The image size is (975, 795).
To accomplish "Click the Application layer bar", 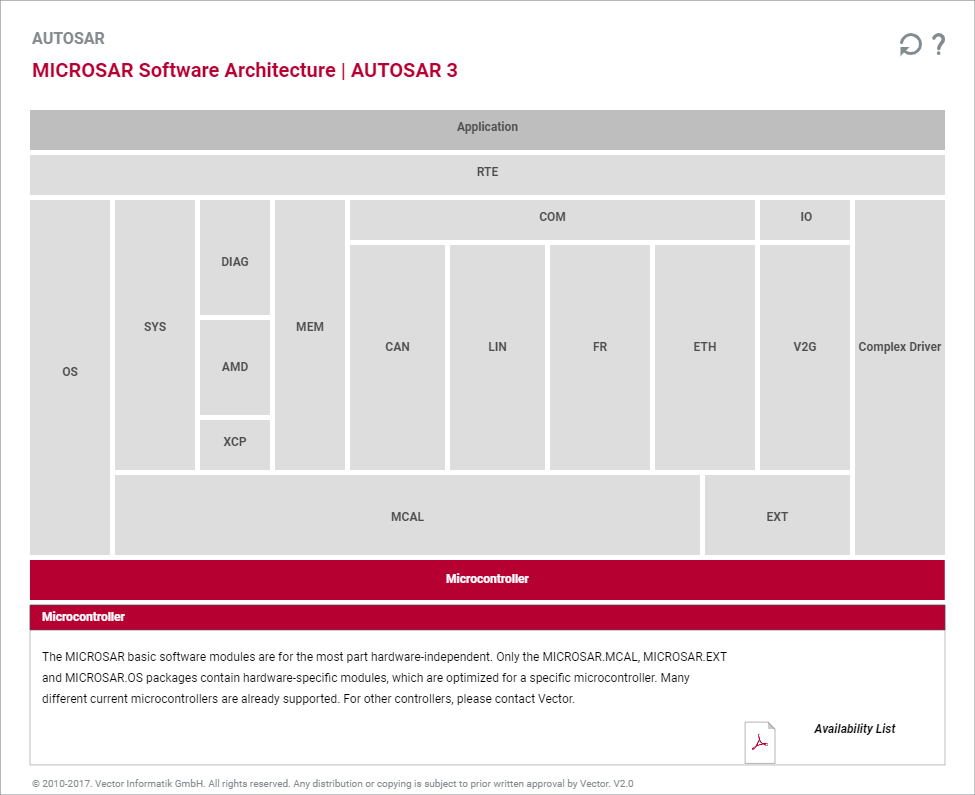I will tap(487, 127).
